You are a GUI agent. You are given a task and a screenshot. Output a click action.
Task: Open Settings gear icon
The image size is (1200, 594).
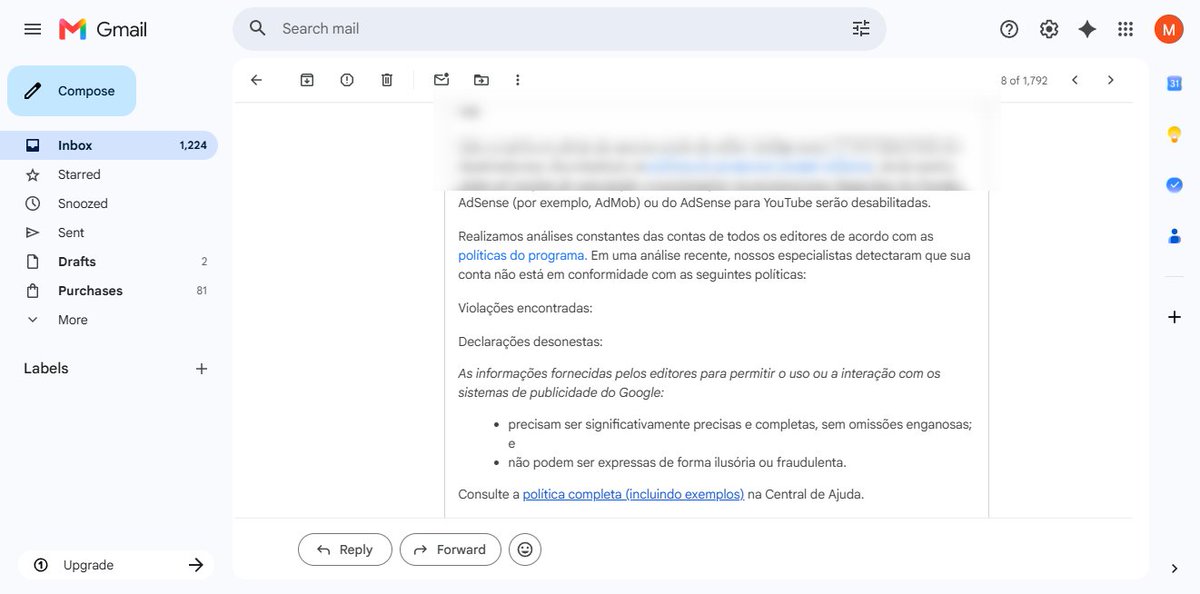point(1049,29)
